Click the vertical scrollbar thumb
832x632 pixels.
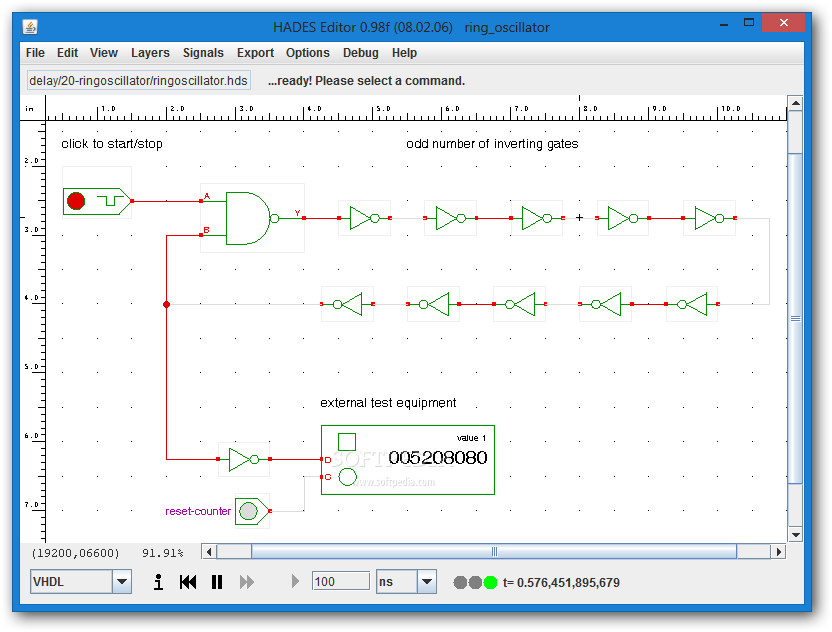tap(795, 318)
